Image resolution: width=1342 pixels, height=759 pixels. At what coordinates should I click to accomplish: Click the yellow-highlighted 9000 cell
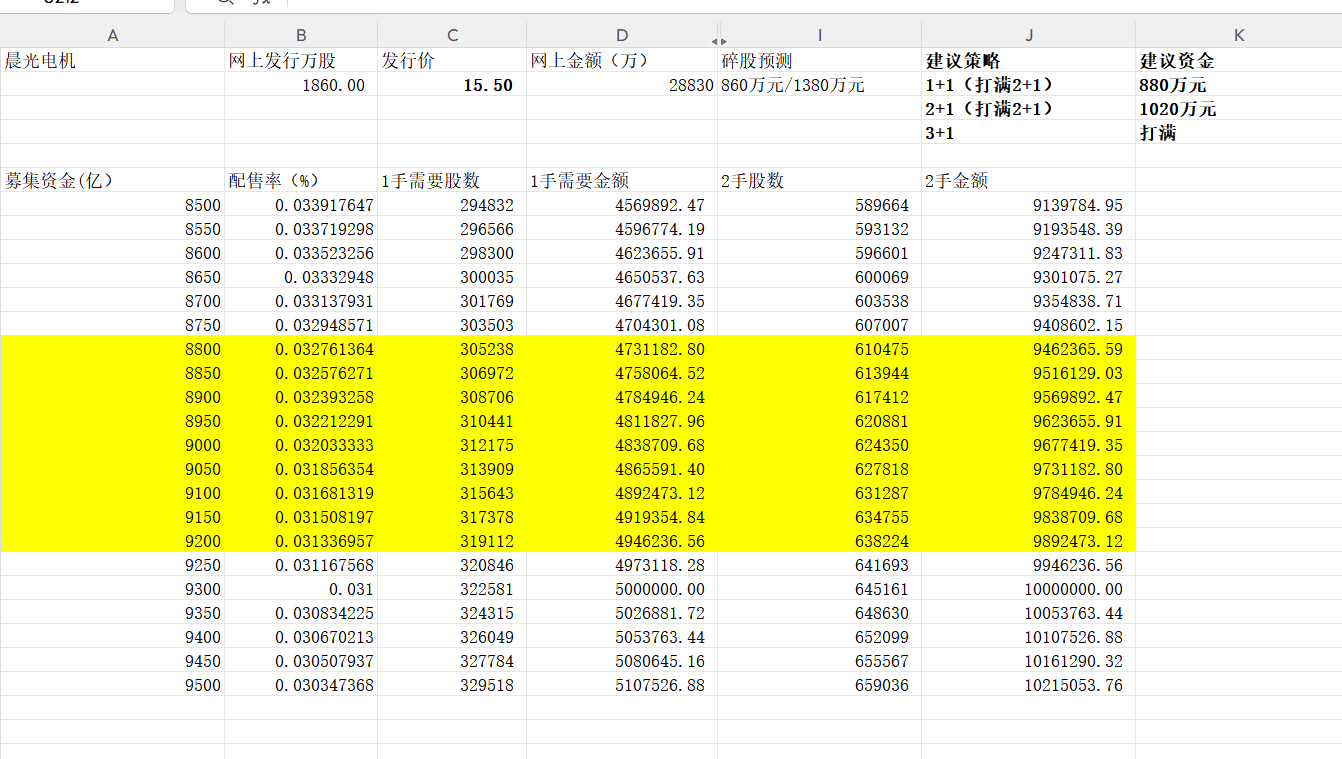click(x=112, y=445)
